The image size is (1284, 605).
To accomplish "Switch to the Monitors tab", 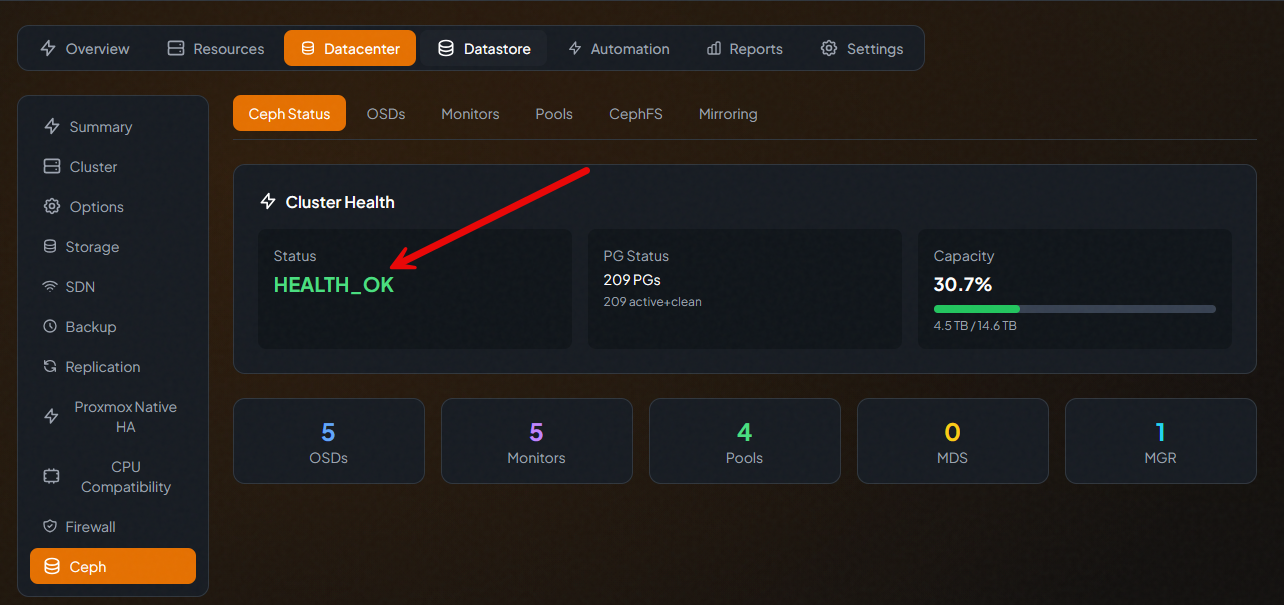I will click(x=470, y=113).
